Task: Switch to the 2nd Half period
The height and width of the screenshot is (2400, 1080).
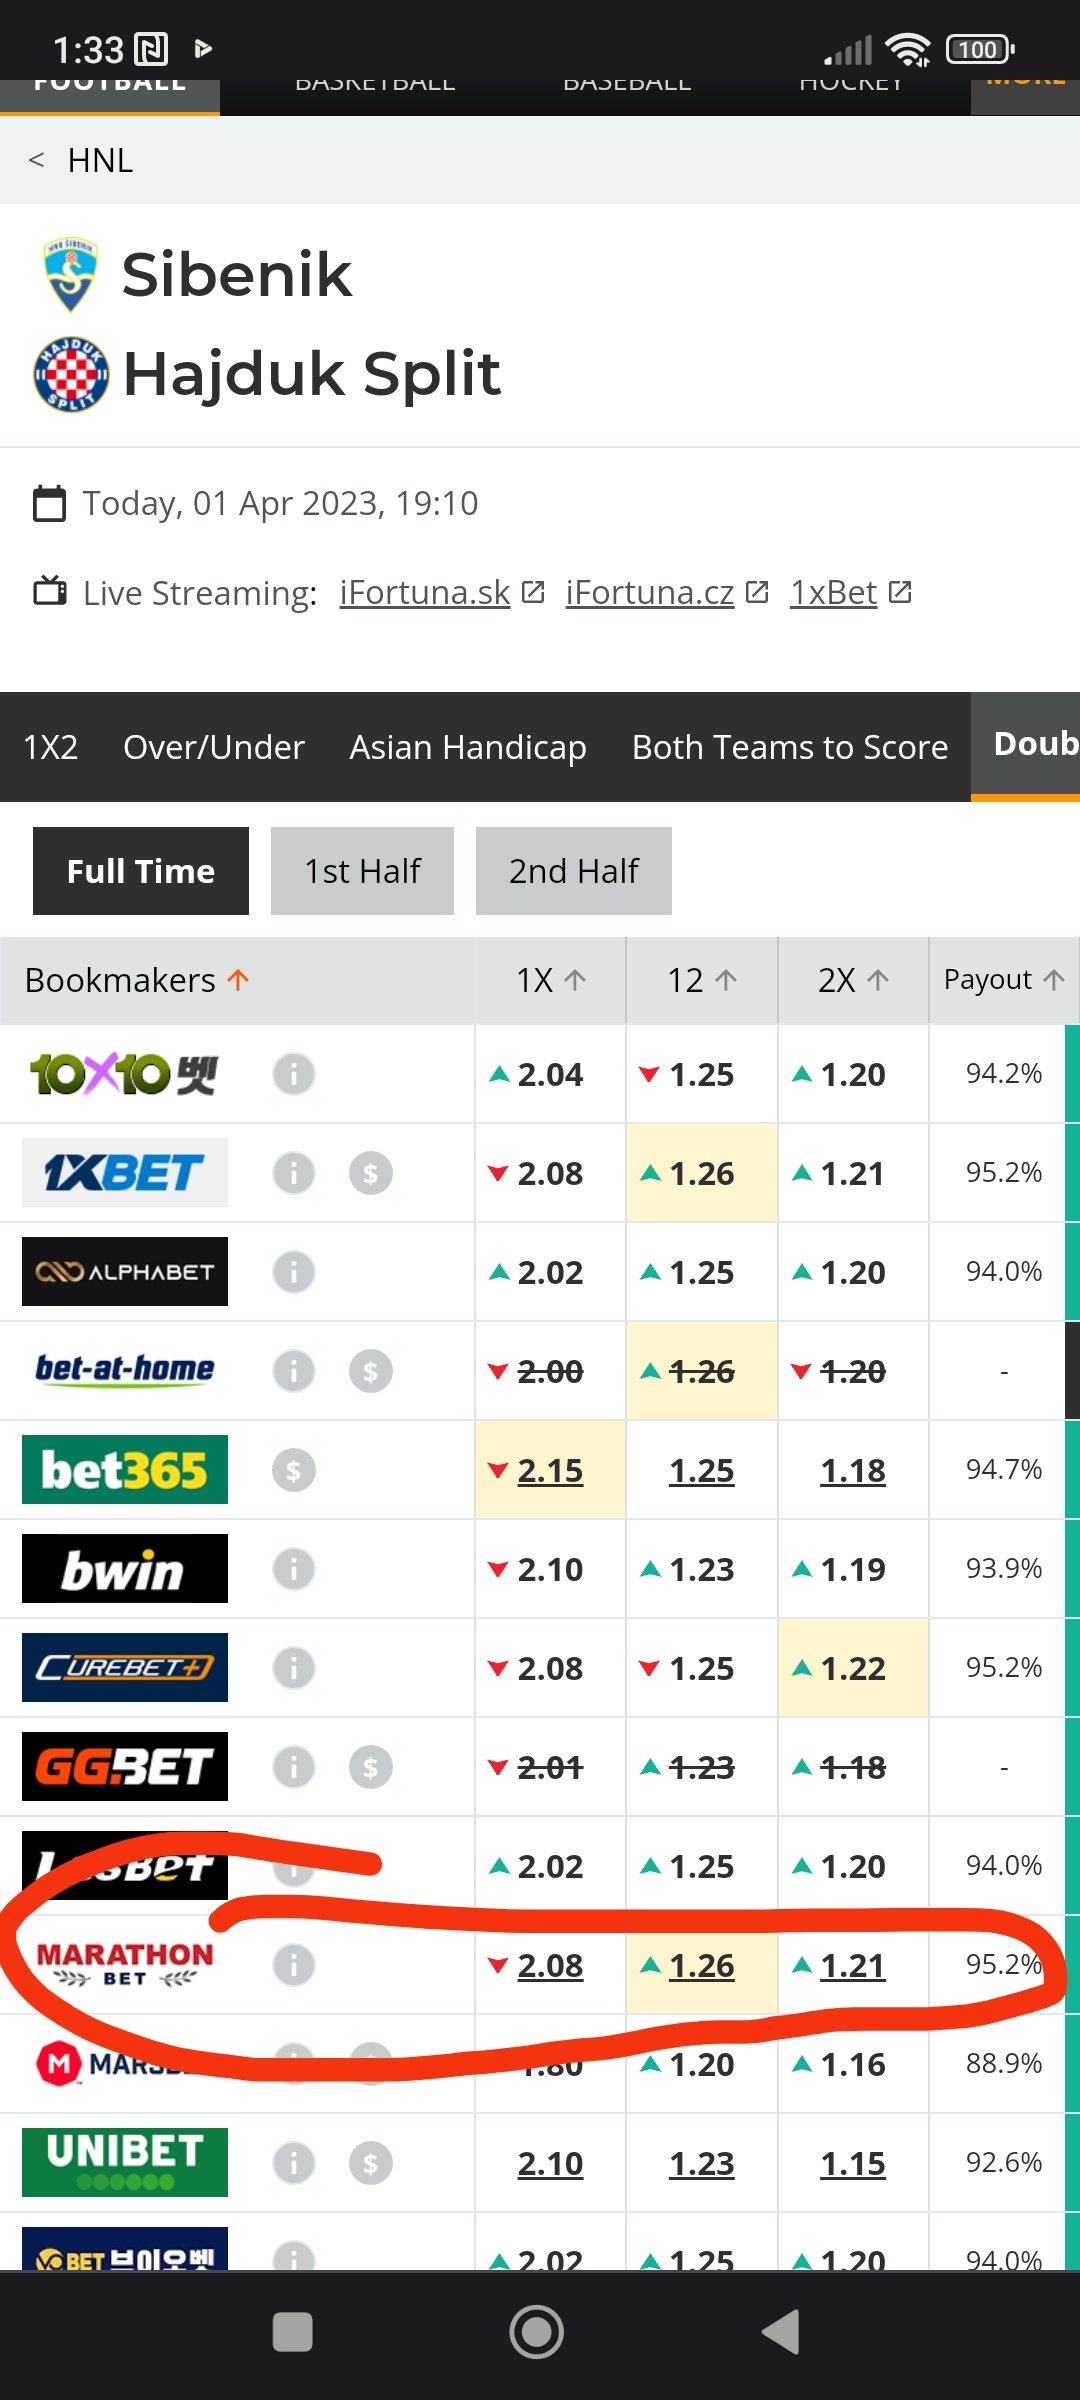Action: coord(574,871)
